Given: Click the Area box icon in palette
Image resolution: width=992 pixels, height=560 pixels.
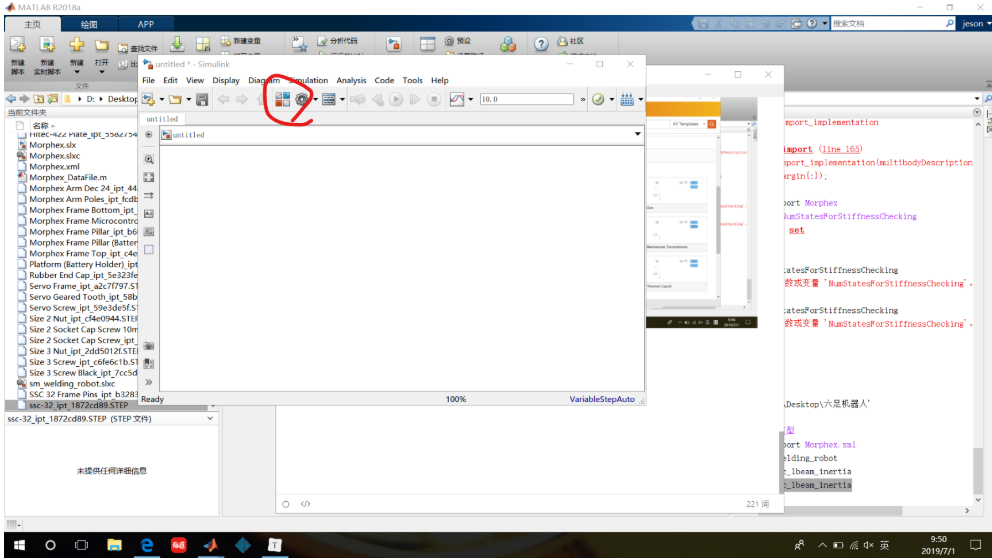Looking at the screenshot, I should point(149,249).
